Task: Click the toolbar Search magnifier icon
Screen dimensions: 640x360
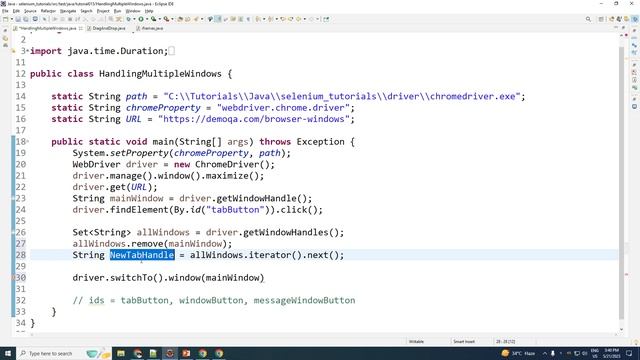Action: coord(588,19)
